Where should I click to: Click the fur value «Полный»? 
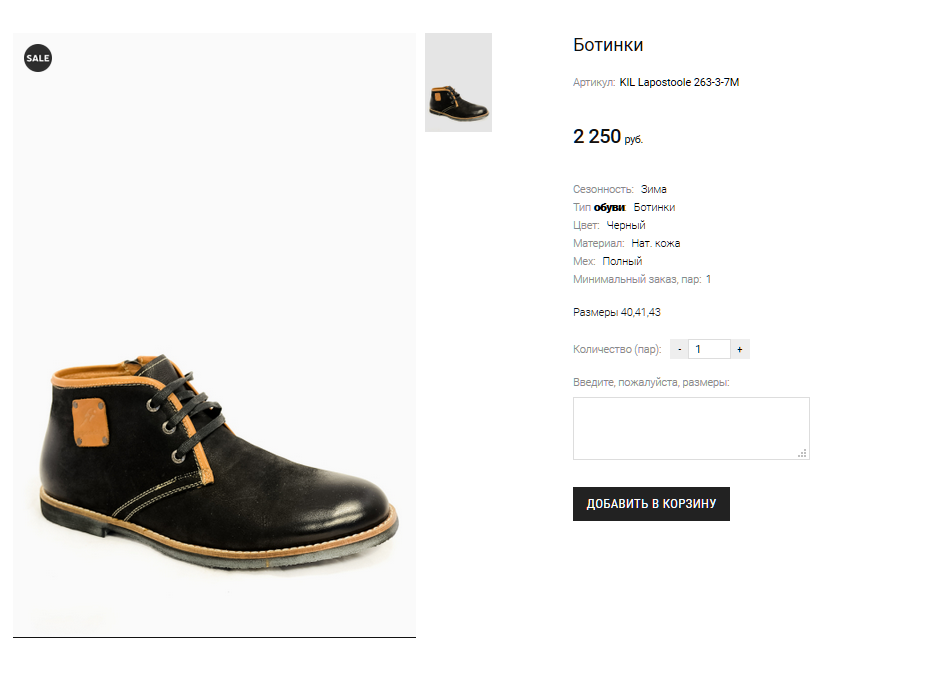coord(622,261)
